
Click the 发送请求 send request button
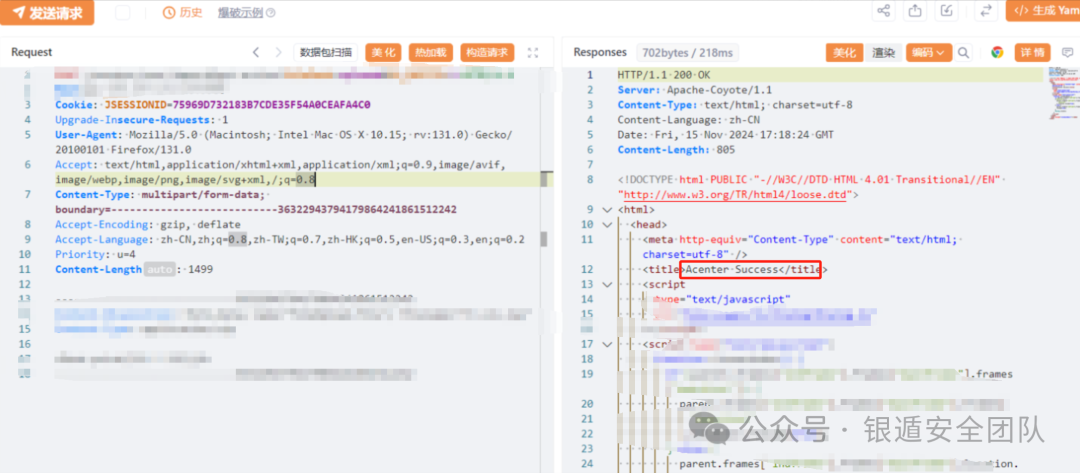tap(47, 12)
